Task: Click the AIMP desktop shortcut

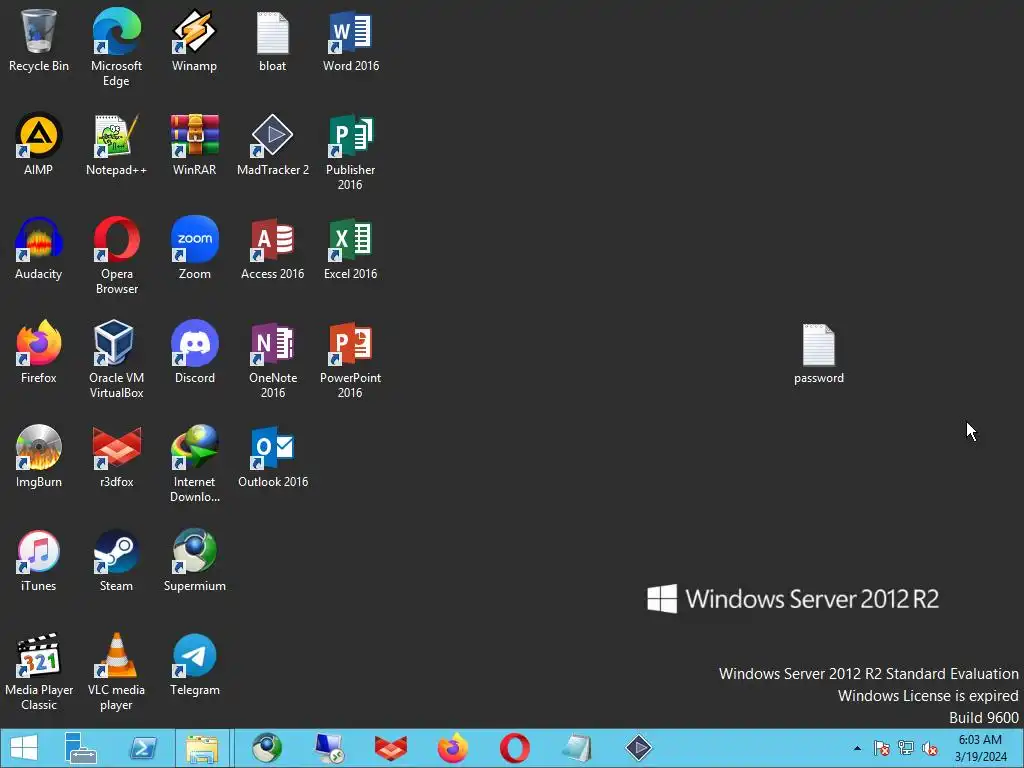Action: (39, 144)
